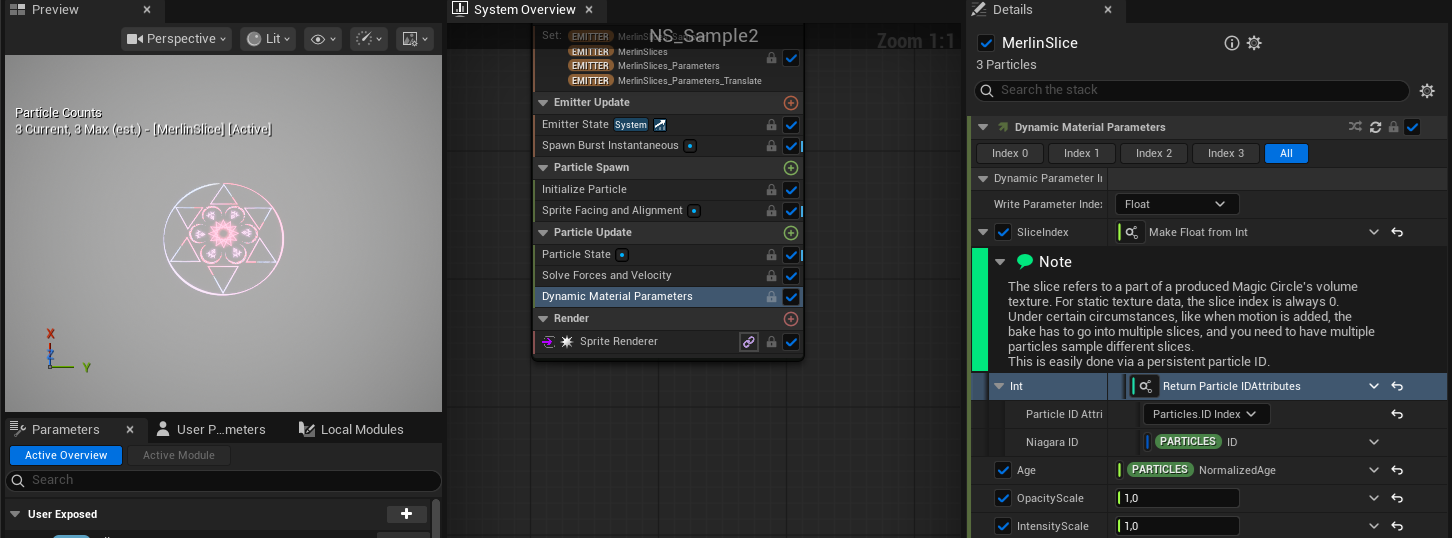Select Dynamic Material Parameters in System Overview

[x=617, y=297]
